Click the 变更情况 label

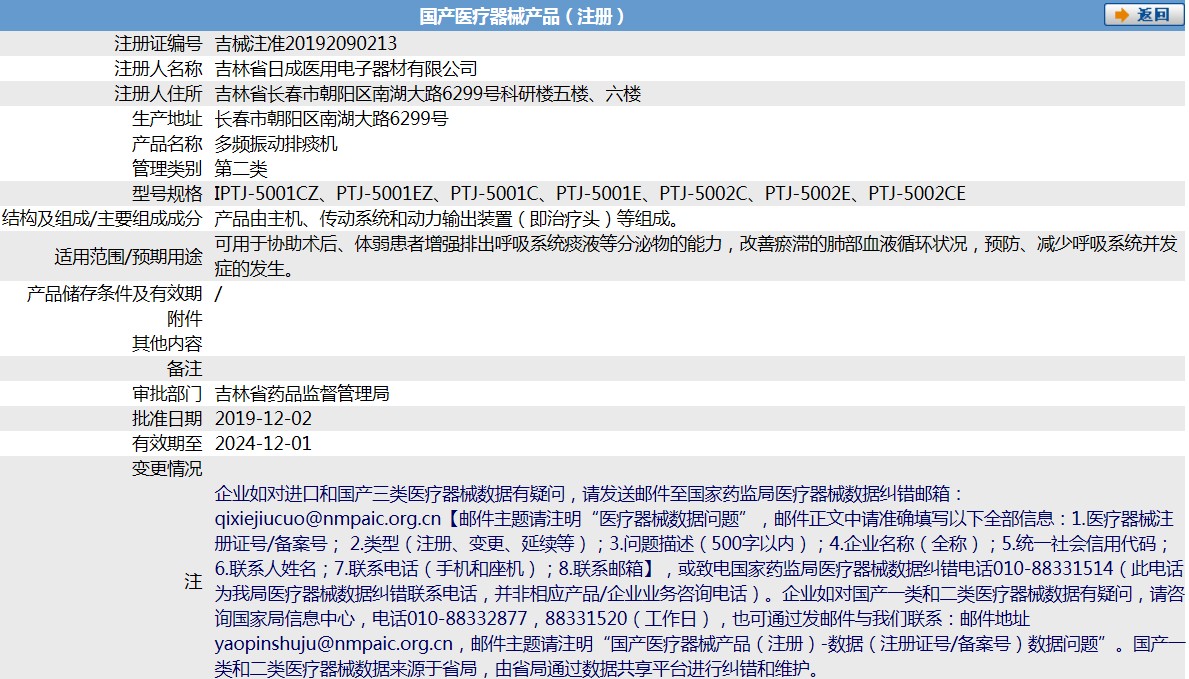[x=167, y=469]
